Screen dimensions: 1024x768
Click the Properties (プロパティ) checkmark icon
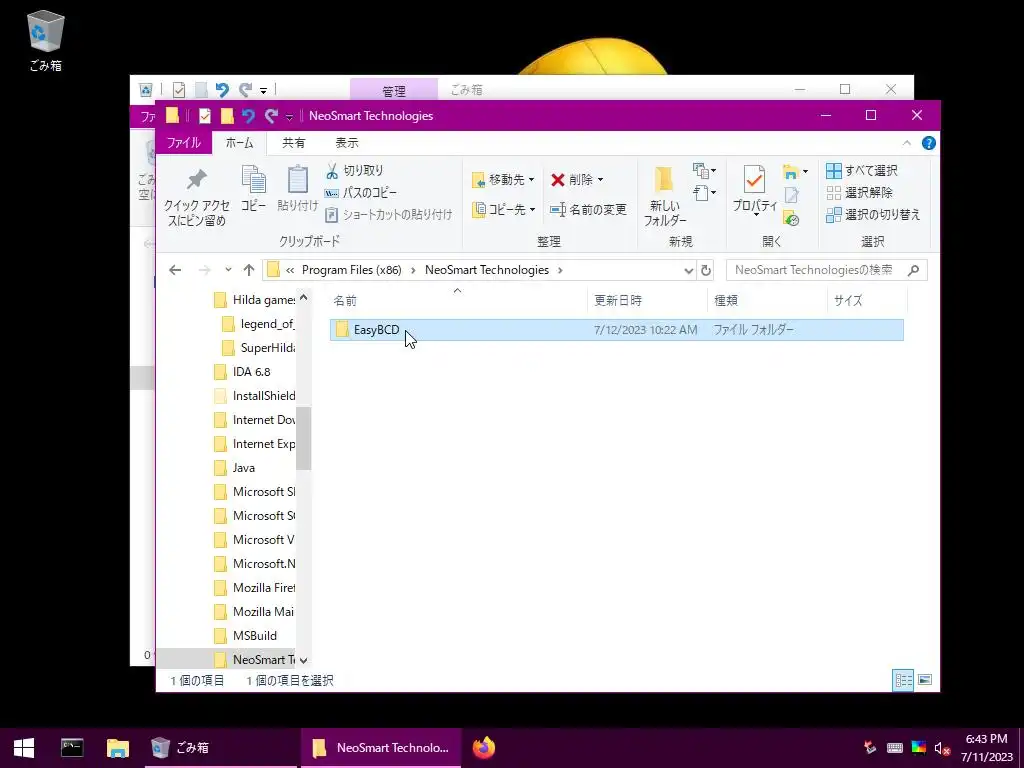pyautogui.click(x=754, y=179)
